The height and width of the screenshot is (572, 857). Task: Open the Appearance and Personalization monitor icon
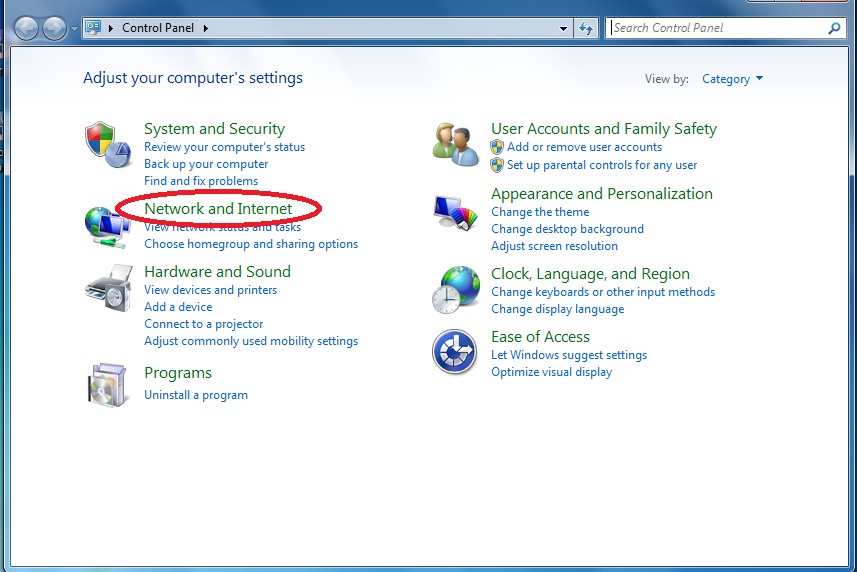455,213
